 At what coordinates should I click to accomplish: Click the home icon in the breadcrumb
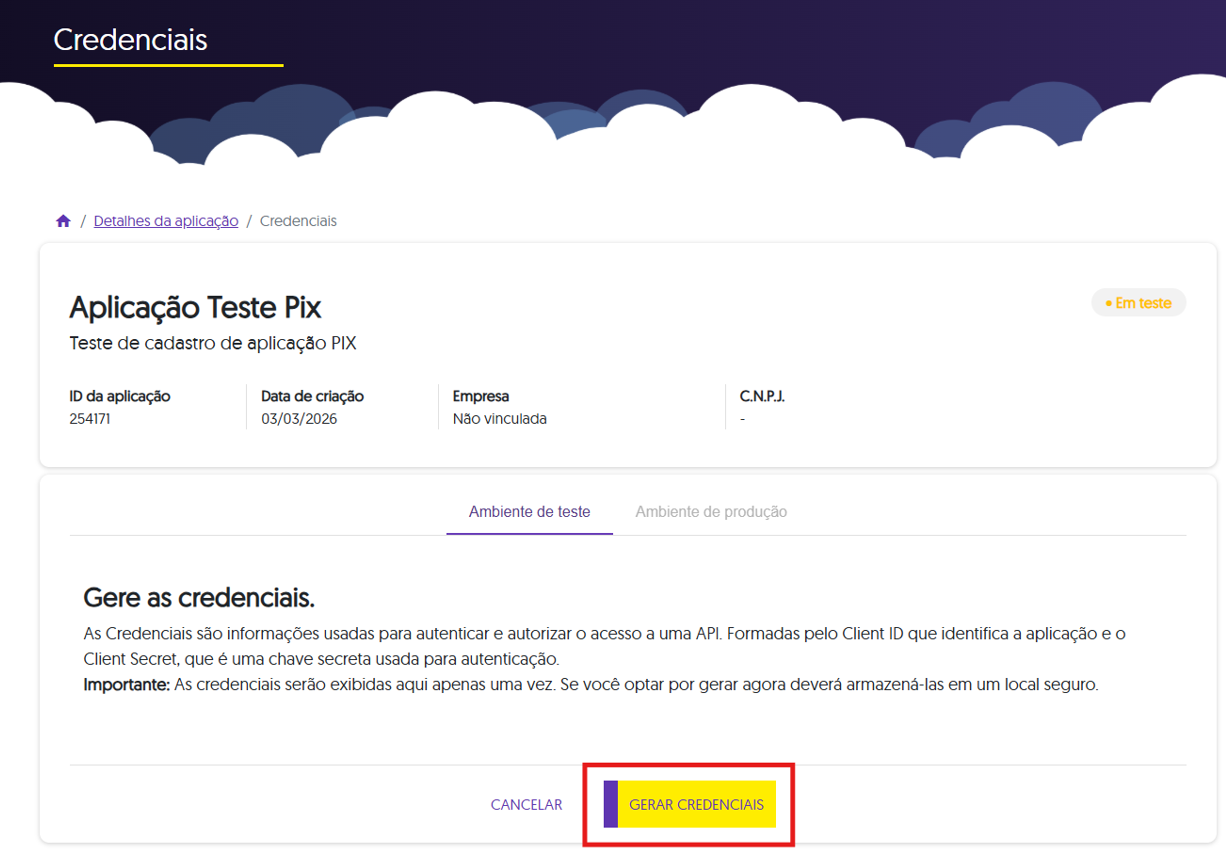(63, 221)
